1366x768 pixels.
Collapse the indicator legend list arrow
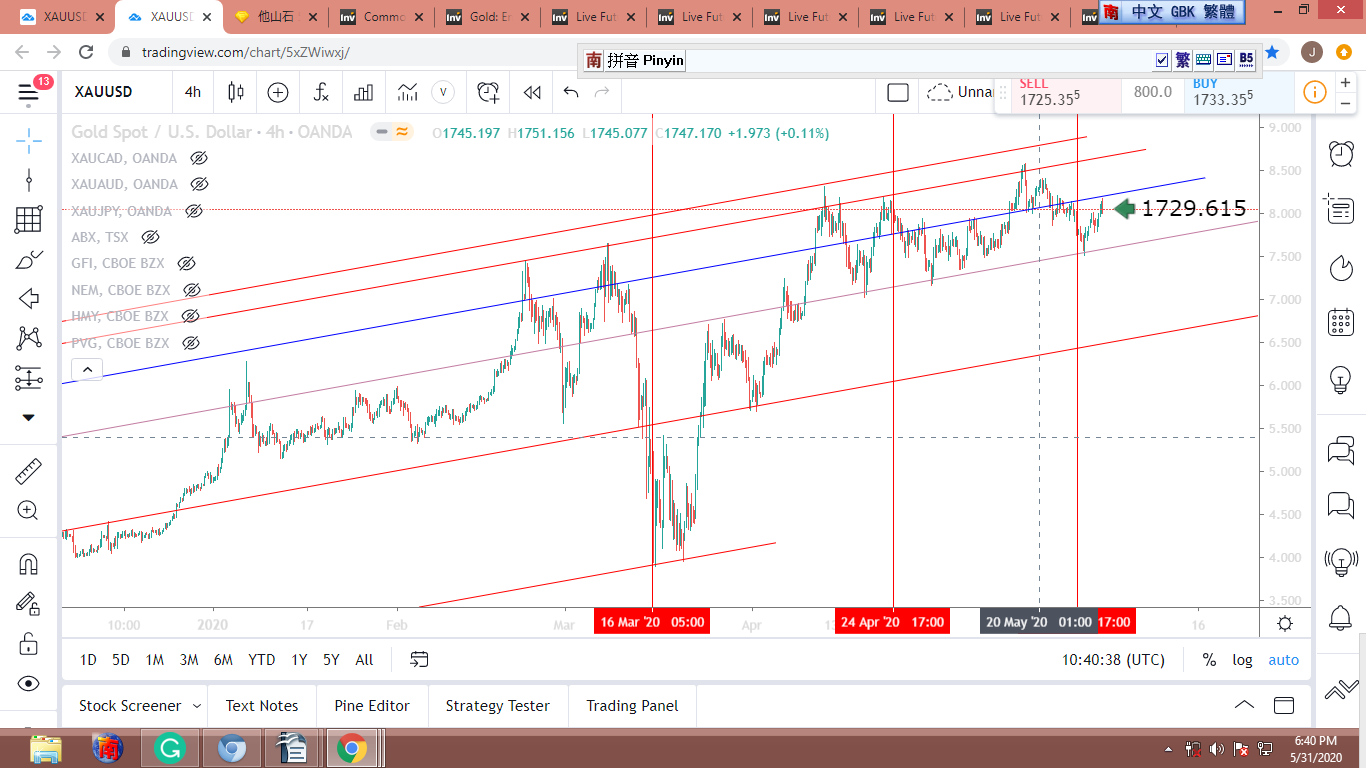tap(87, 370)
